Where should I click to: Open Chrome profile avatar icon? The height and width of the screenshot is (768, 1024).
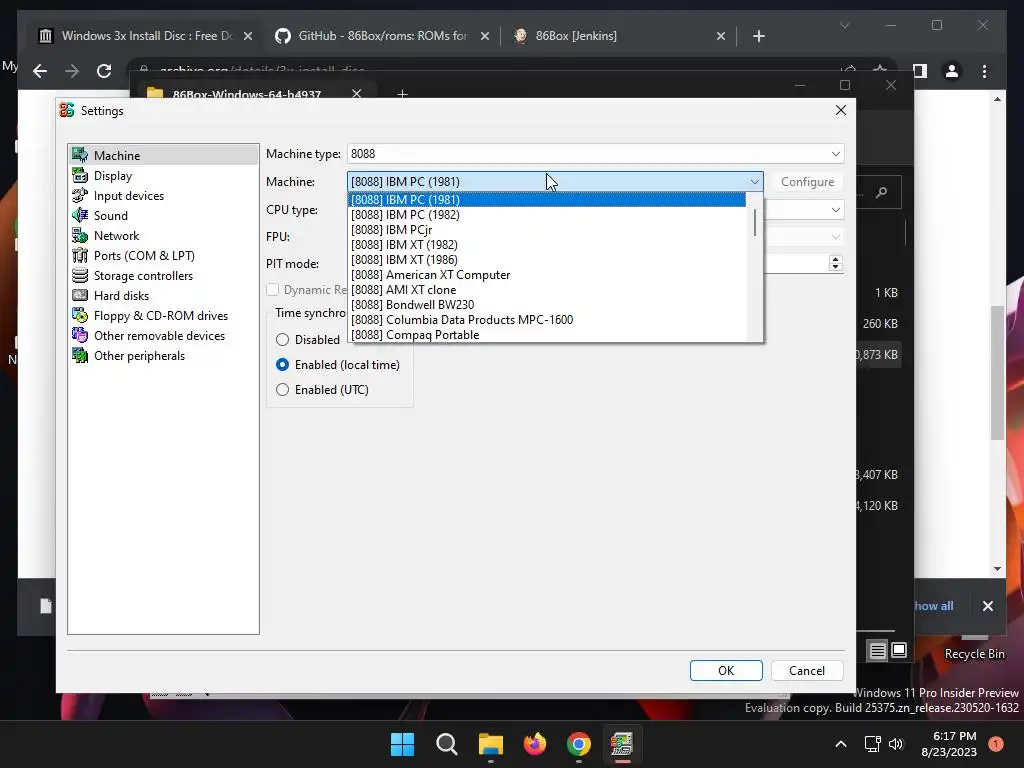pyautogui.click(x=952, y=71)
